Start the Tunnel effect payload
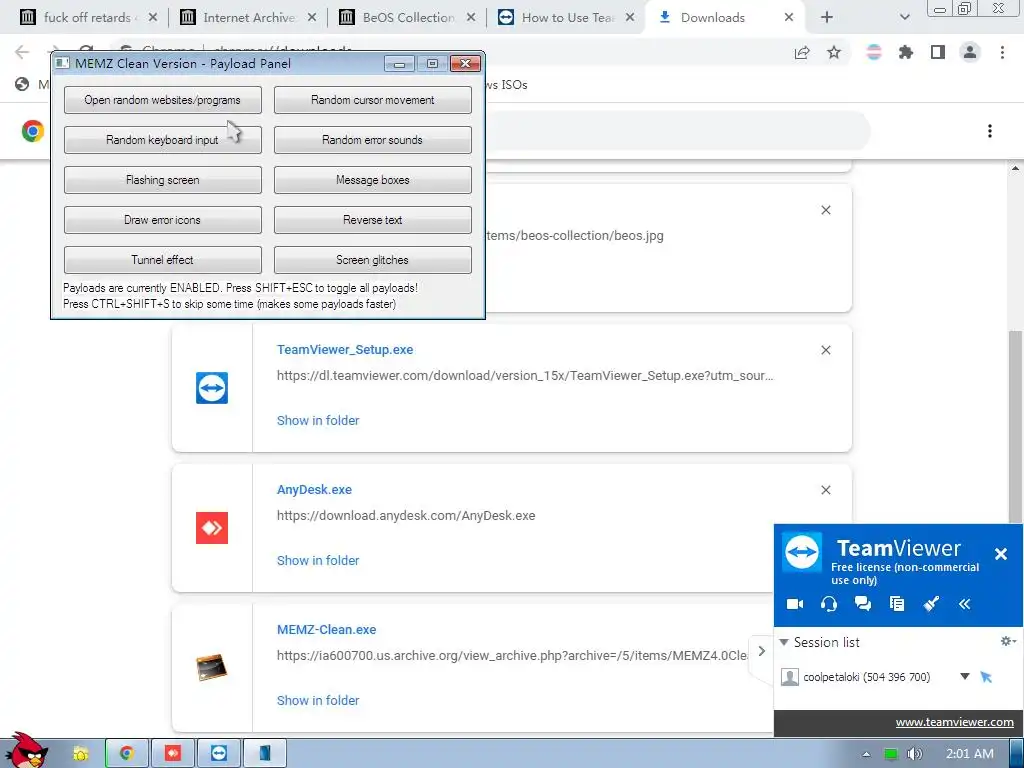The image size is (1024, 768). point(163,260)
